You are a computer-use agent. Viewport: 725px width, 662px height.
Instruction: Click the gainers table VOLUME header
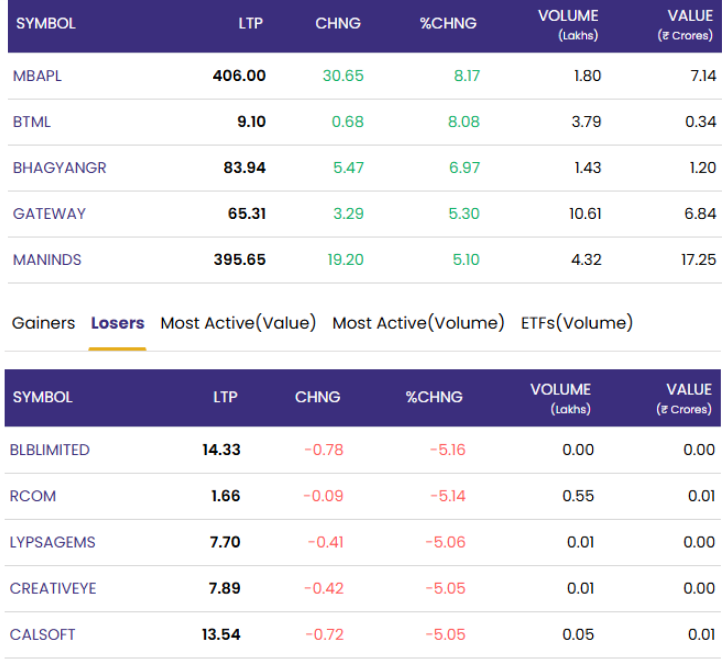(x=568, y=25)
